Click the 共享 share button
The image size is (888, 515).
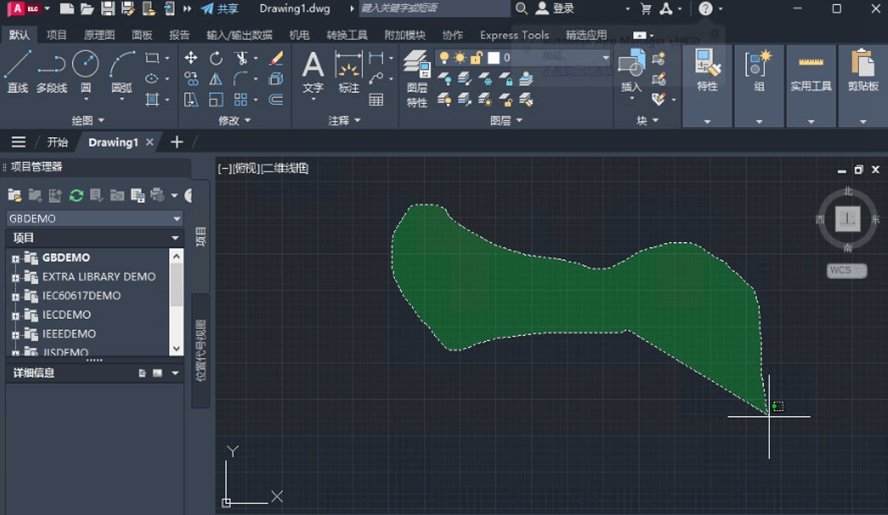(x=220, y=8)
